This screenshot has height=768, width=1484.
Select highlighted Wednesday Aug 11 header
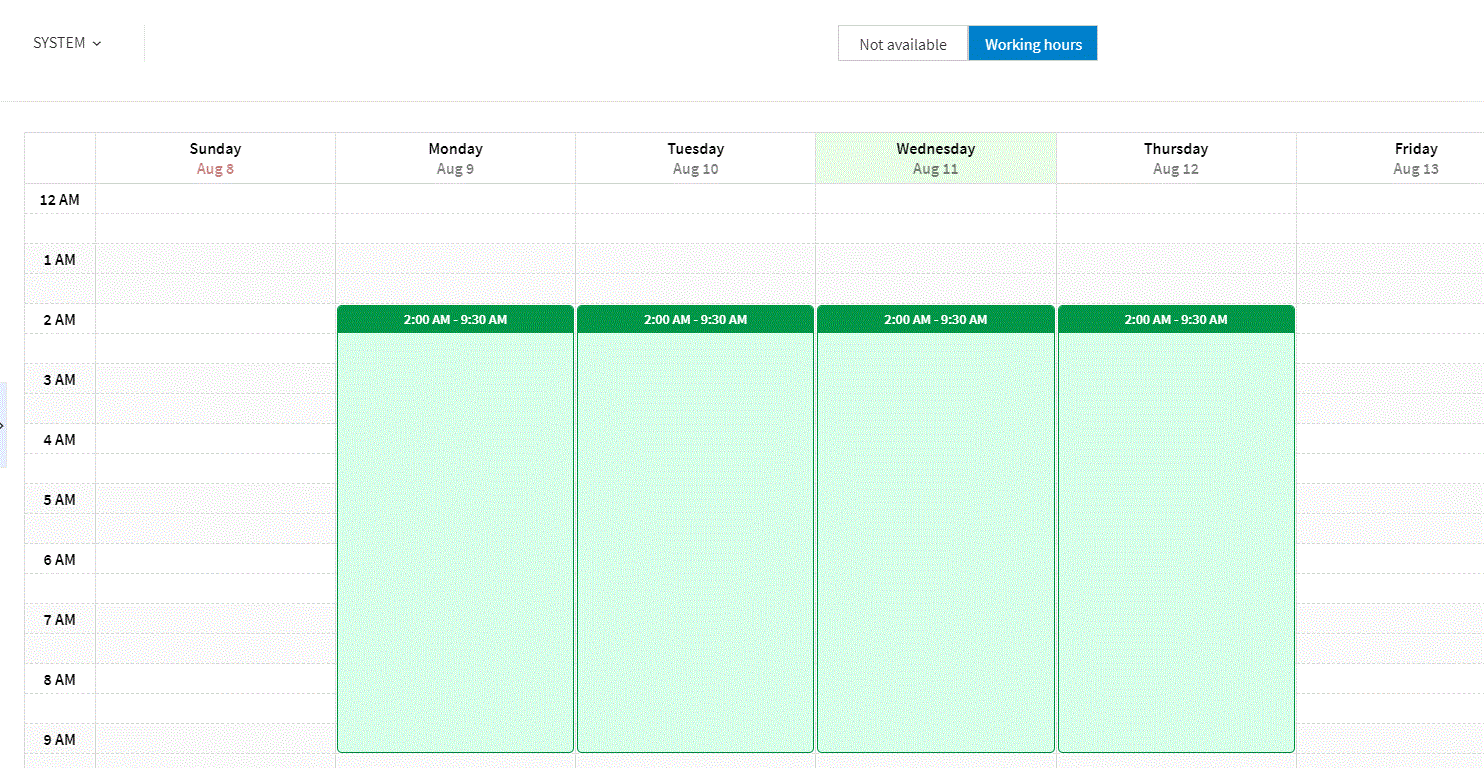tap(935, 158)
